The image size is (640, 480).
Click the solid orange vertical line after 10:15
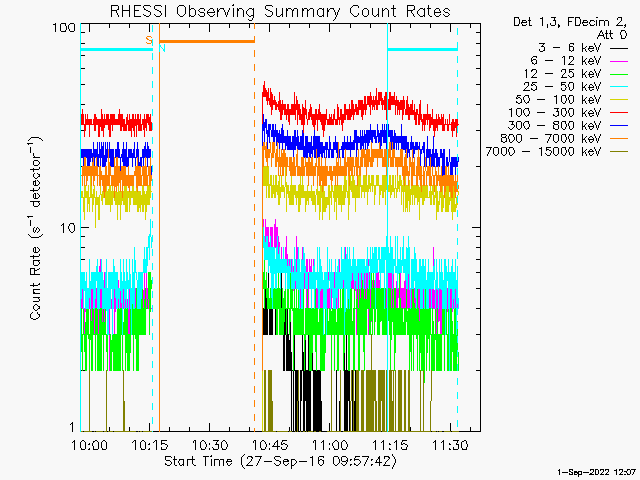[x=159, y=227]
